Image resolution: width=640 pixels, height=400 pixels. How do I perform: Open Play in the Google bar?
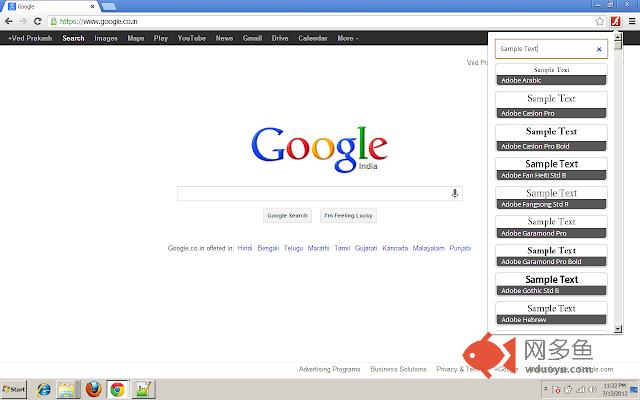[161, 38]
